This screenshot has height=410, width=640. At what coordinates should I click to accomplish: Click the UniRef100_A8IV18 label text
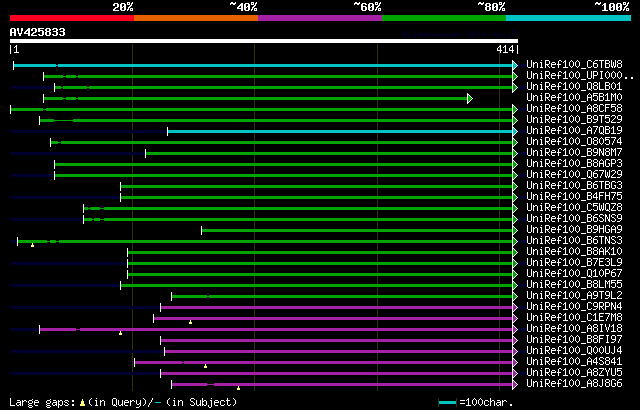pyautogui.click(x=574, y=329)
